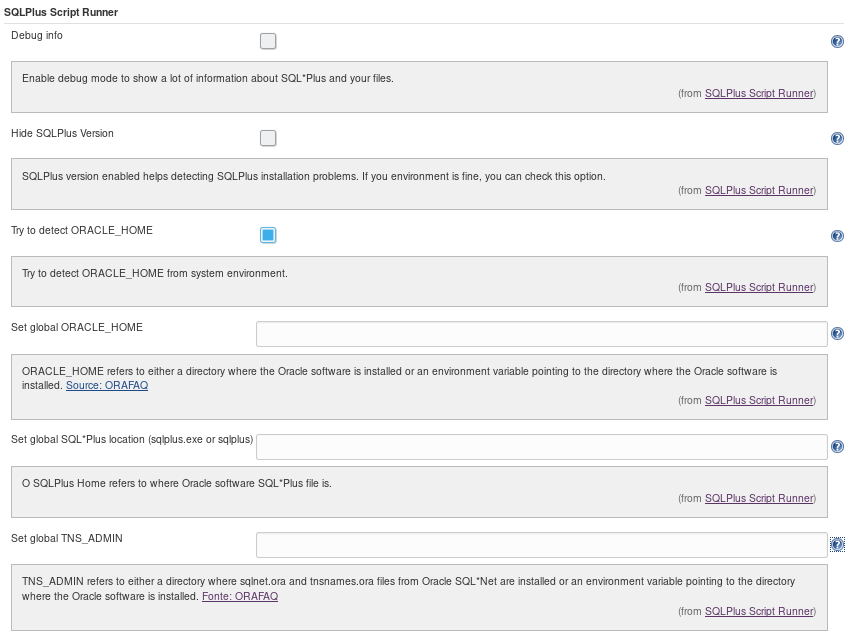Click the SQLPlus Script Runner section heading

(61, 12)
